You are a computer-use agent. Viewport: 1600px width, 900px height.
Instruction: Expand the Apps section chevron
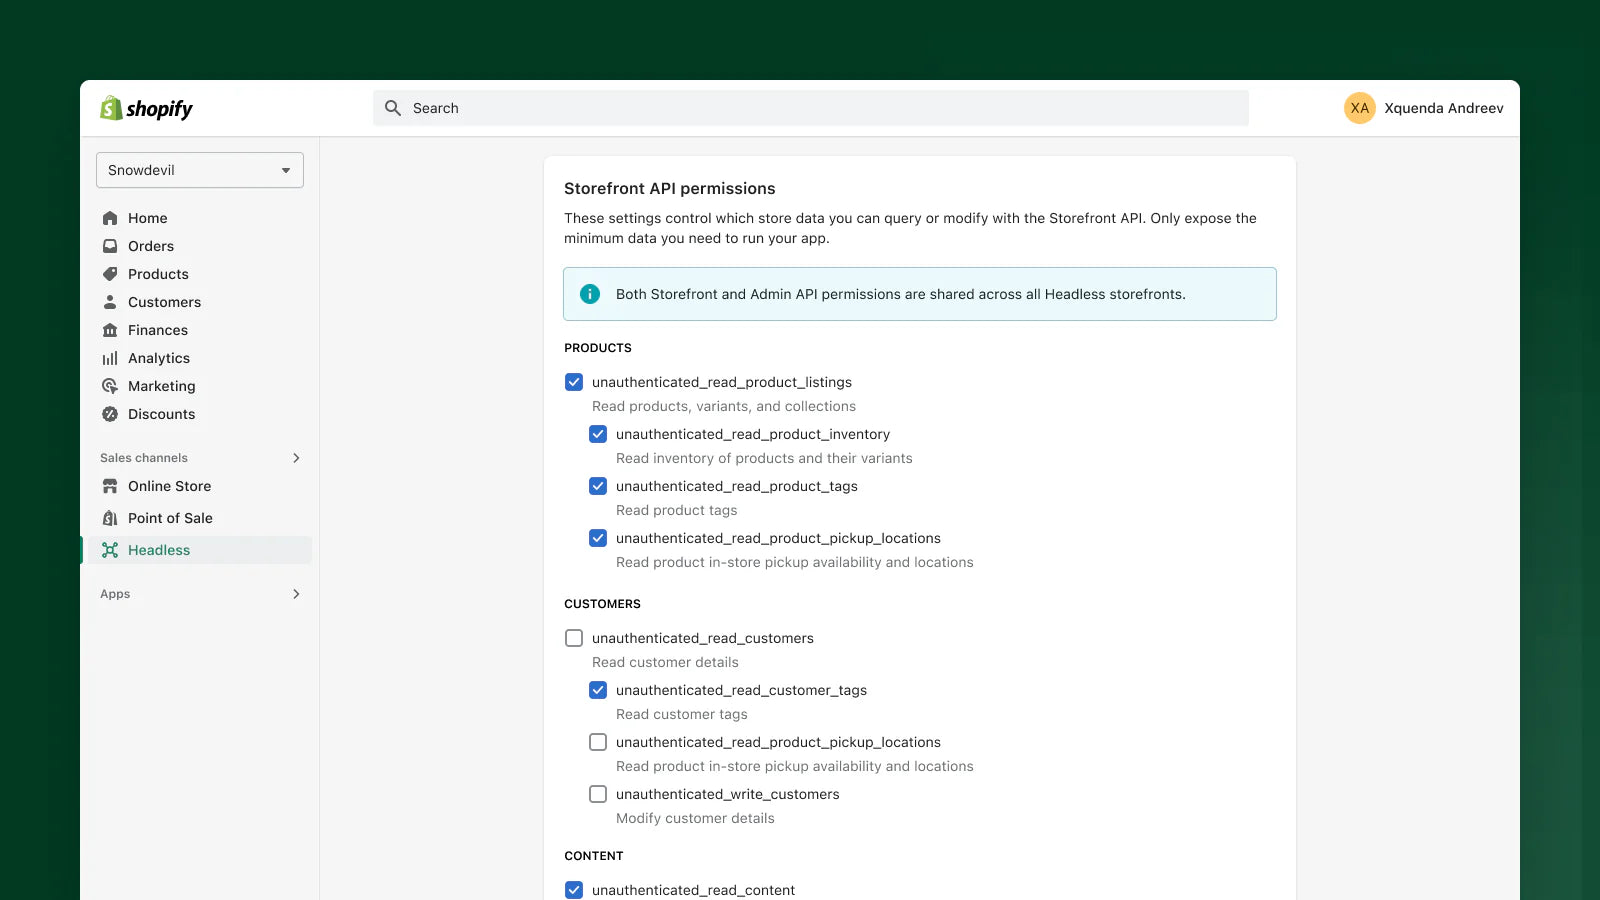point(296,594)
